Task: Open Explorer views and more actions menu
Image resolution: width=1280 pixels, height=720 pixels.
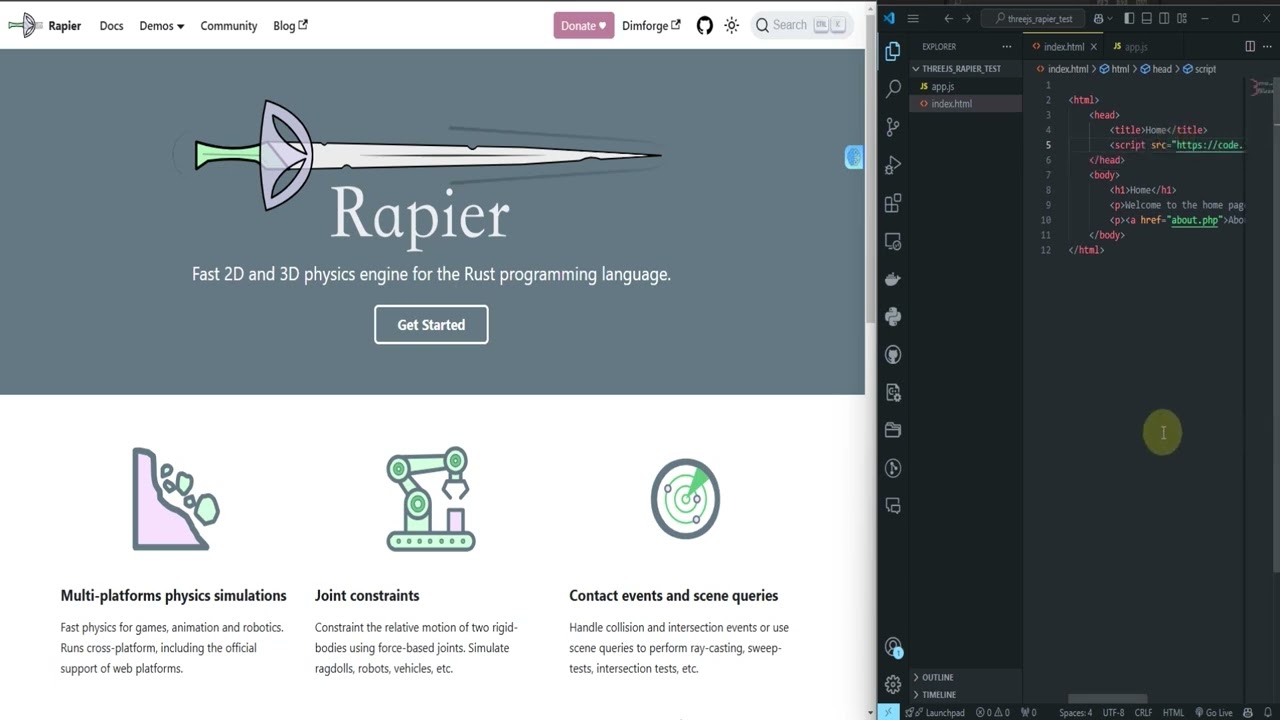Action: 1007,47
